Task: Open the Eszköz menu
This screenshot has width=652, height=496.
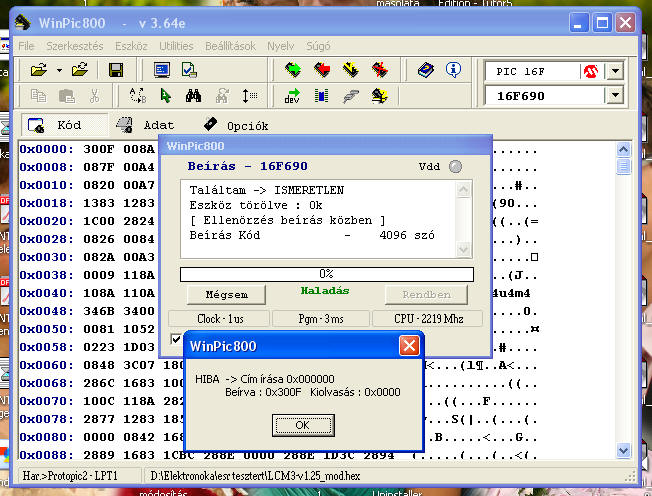Action: pyautogui.click(x=131, y=46)
